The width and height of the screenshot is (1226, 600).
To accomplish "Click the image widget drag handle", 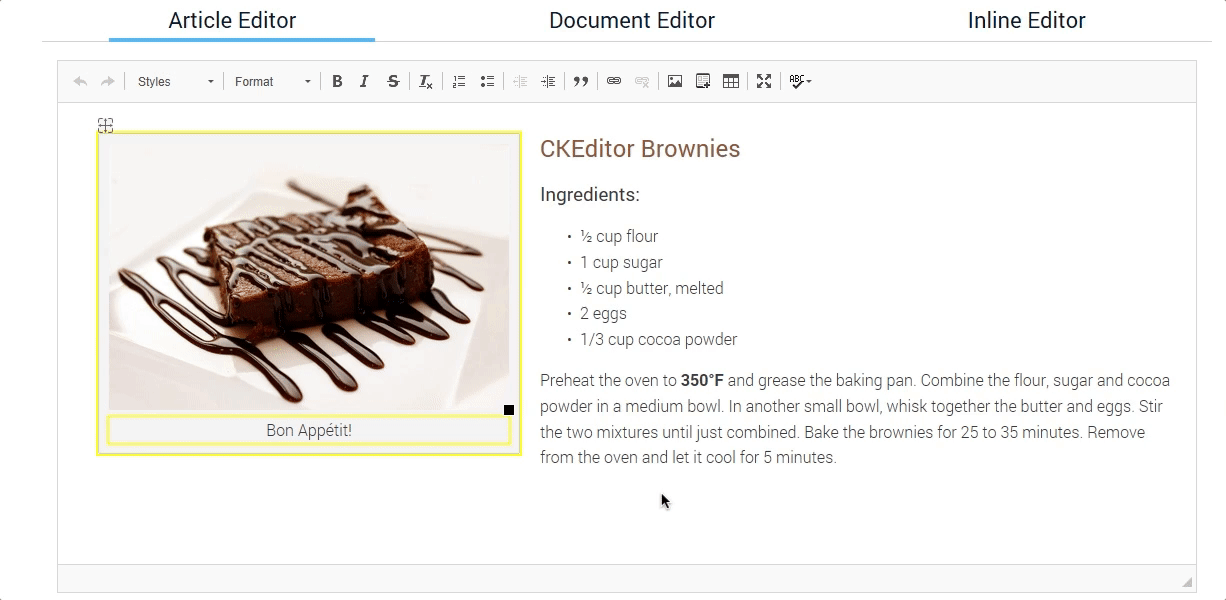I will click(x=105, y=125).
